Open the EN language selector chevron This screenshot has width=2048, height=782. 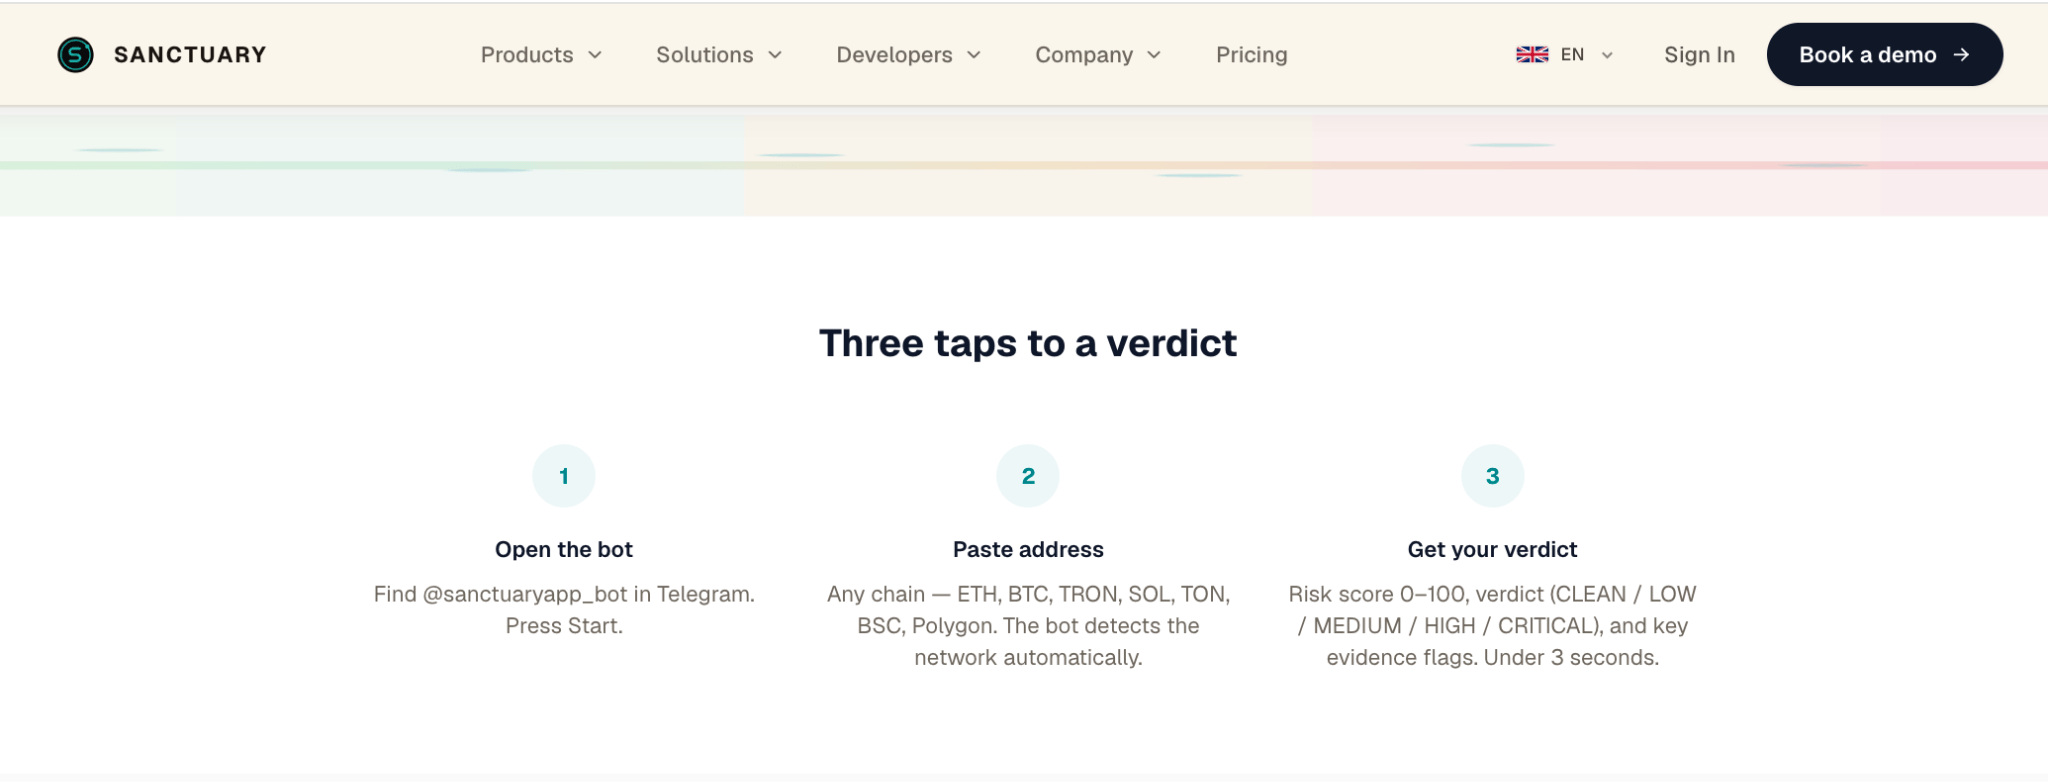point(1607,55)
